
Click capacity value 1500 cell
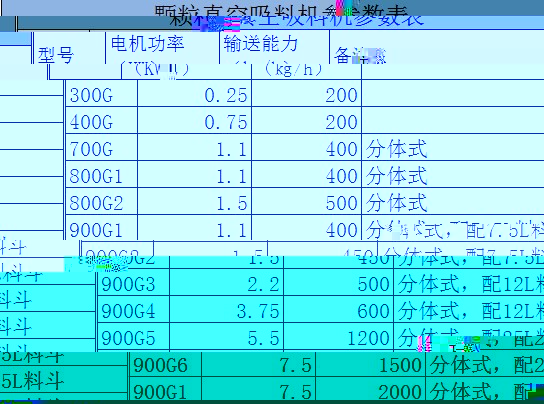(371, 364)
